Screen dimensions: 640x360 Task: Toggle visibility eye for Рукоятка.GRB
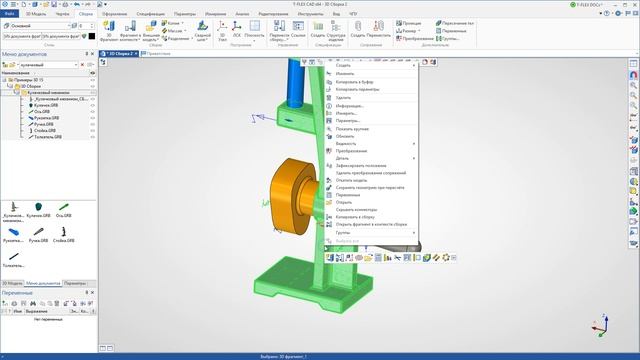[93, 118]
